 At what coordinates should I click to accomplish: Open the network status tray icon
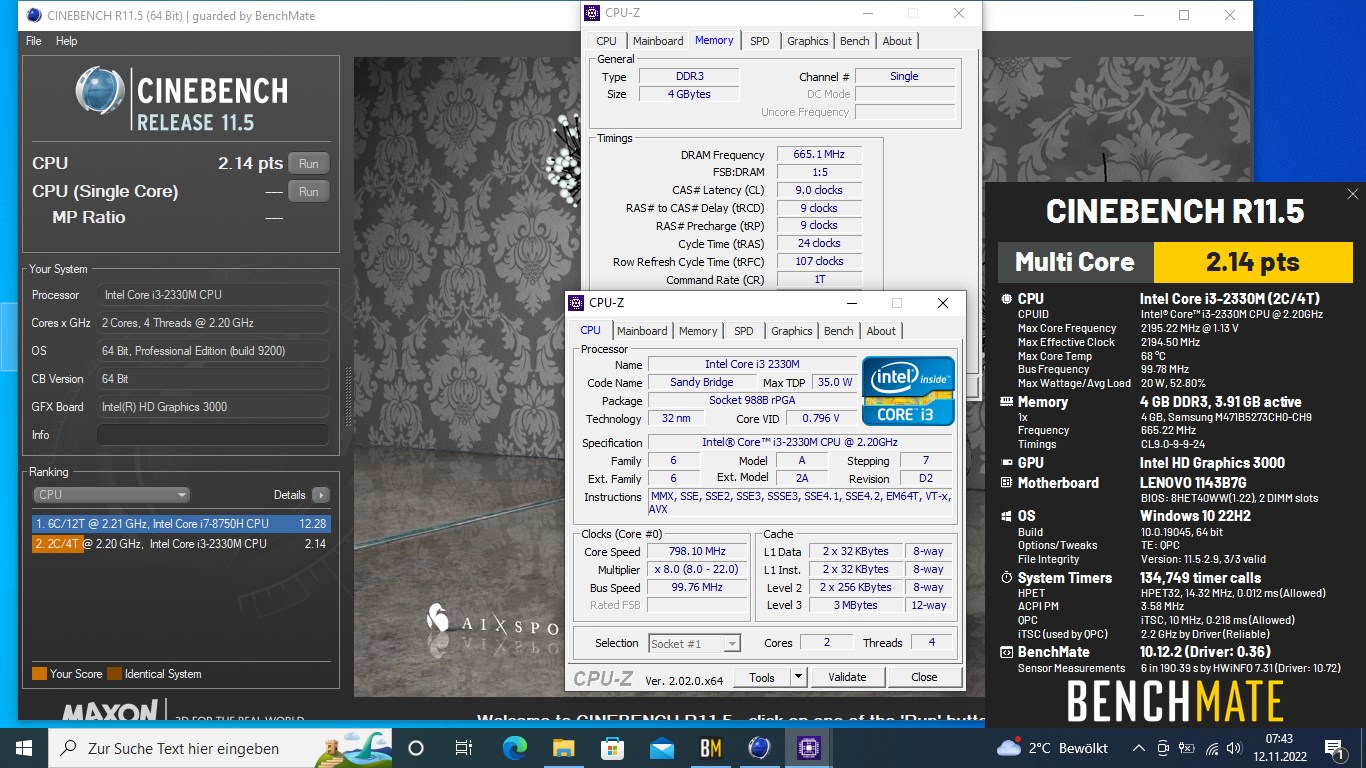tap(1212, 748)
